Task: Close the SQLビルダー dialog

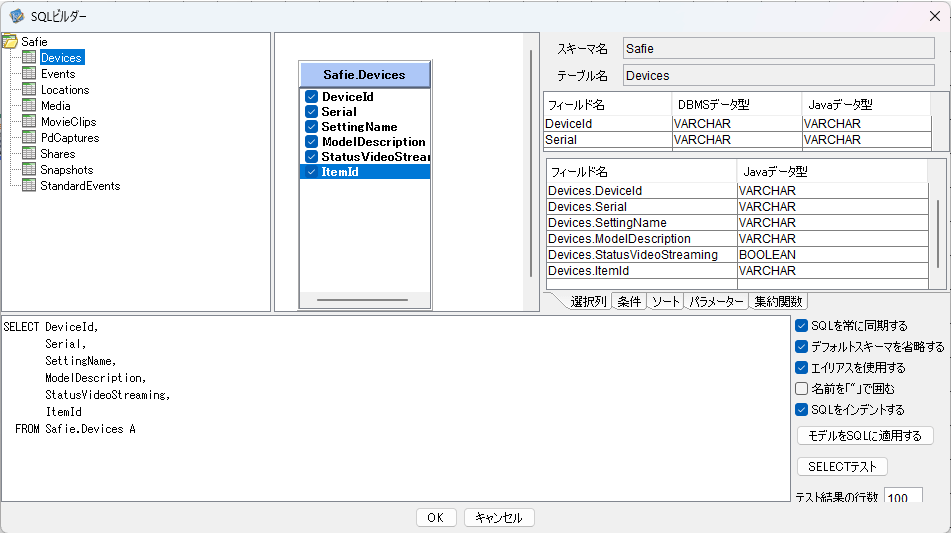Action: (x=935, y=16)
